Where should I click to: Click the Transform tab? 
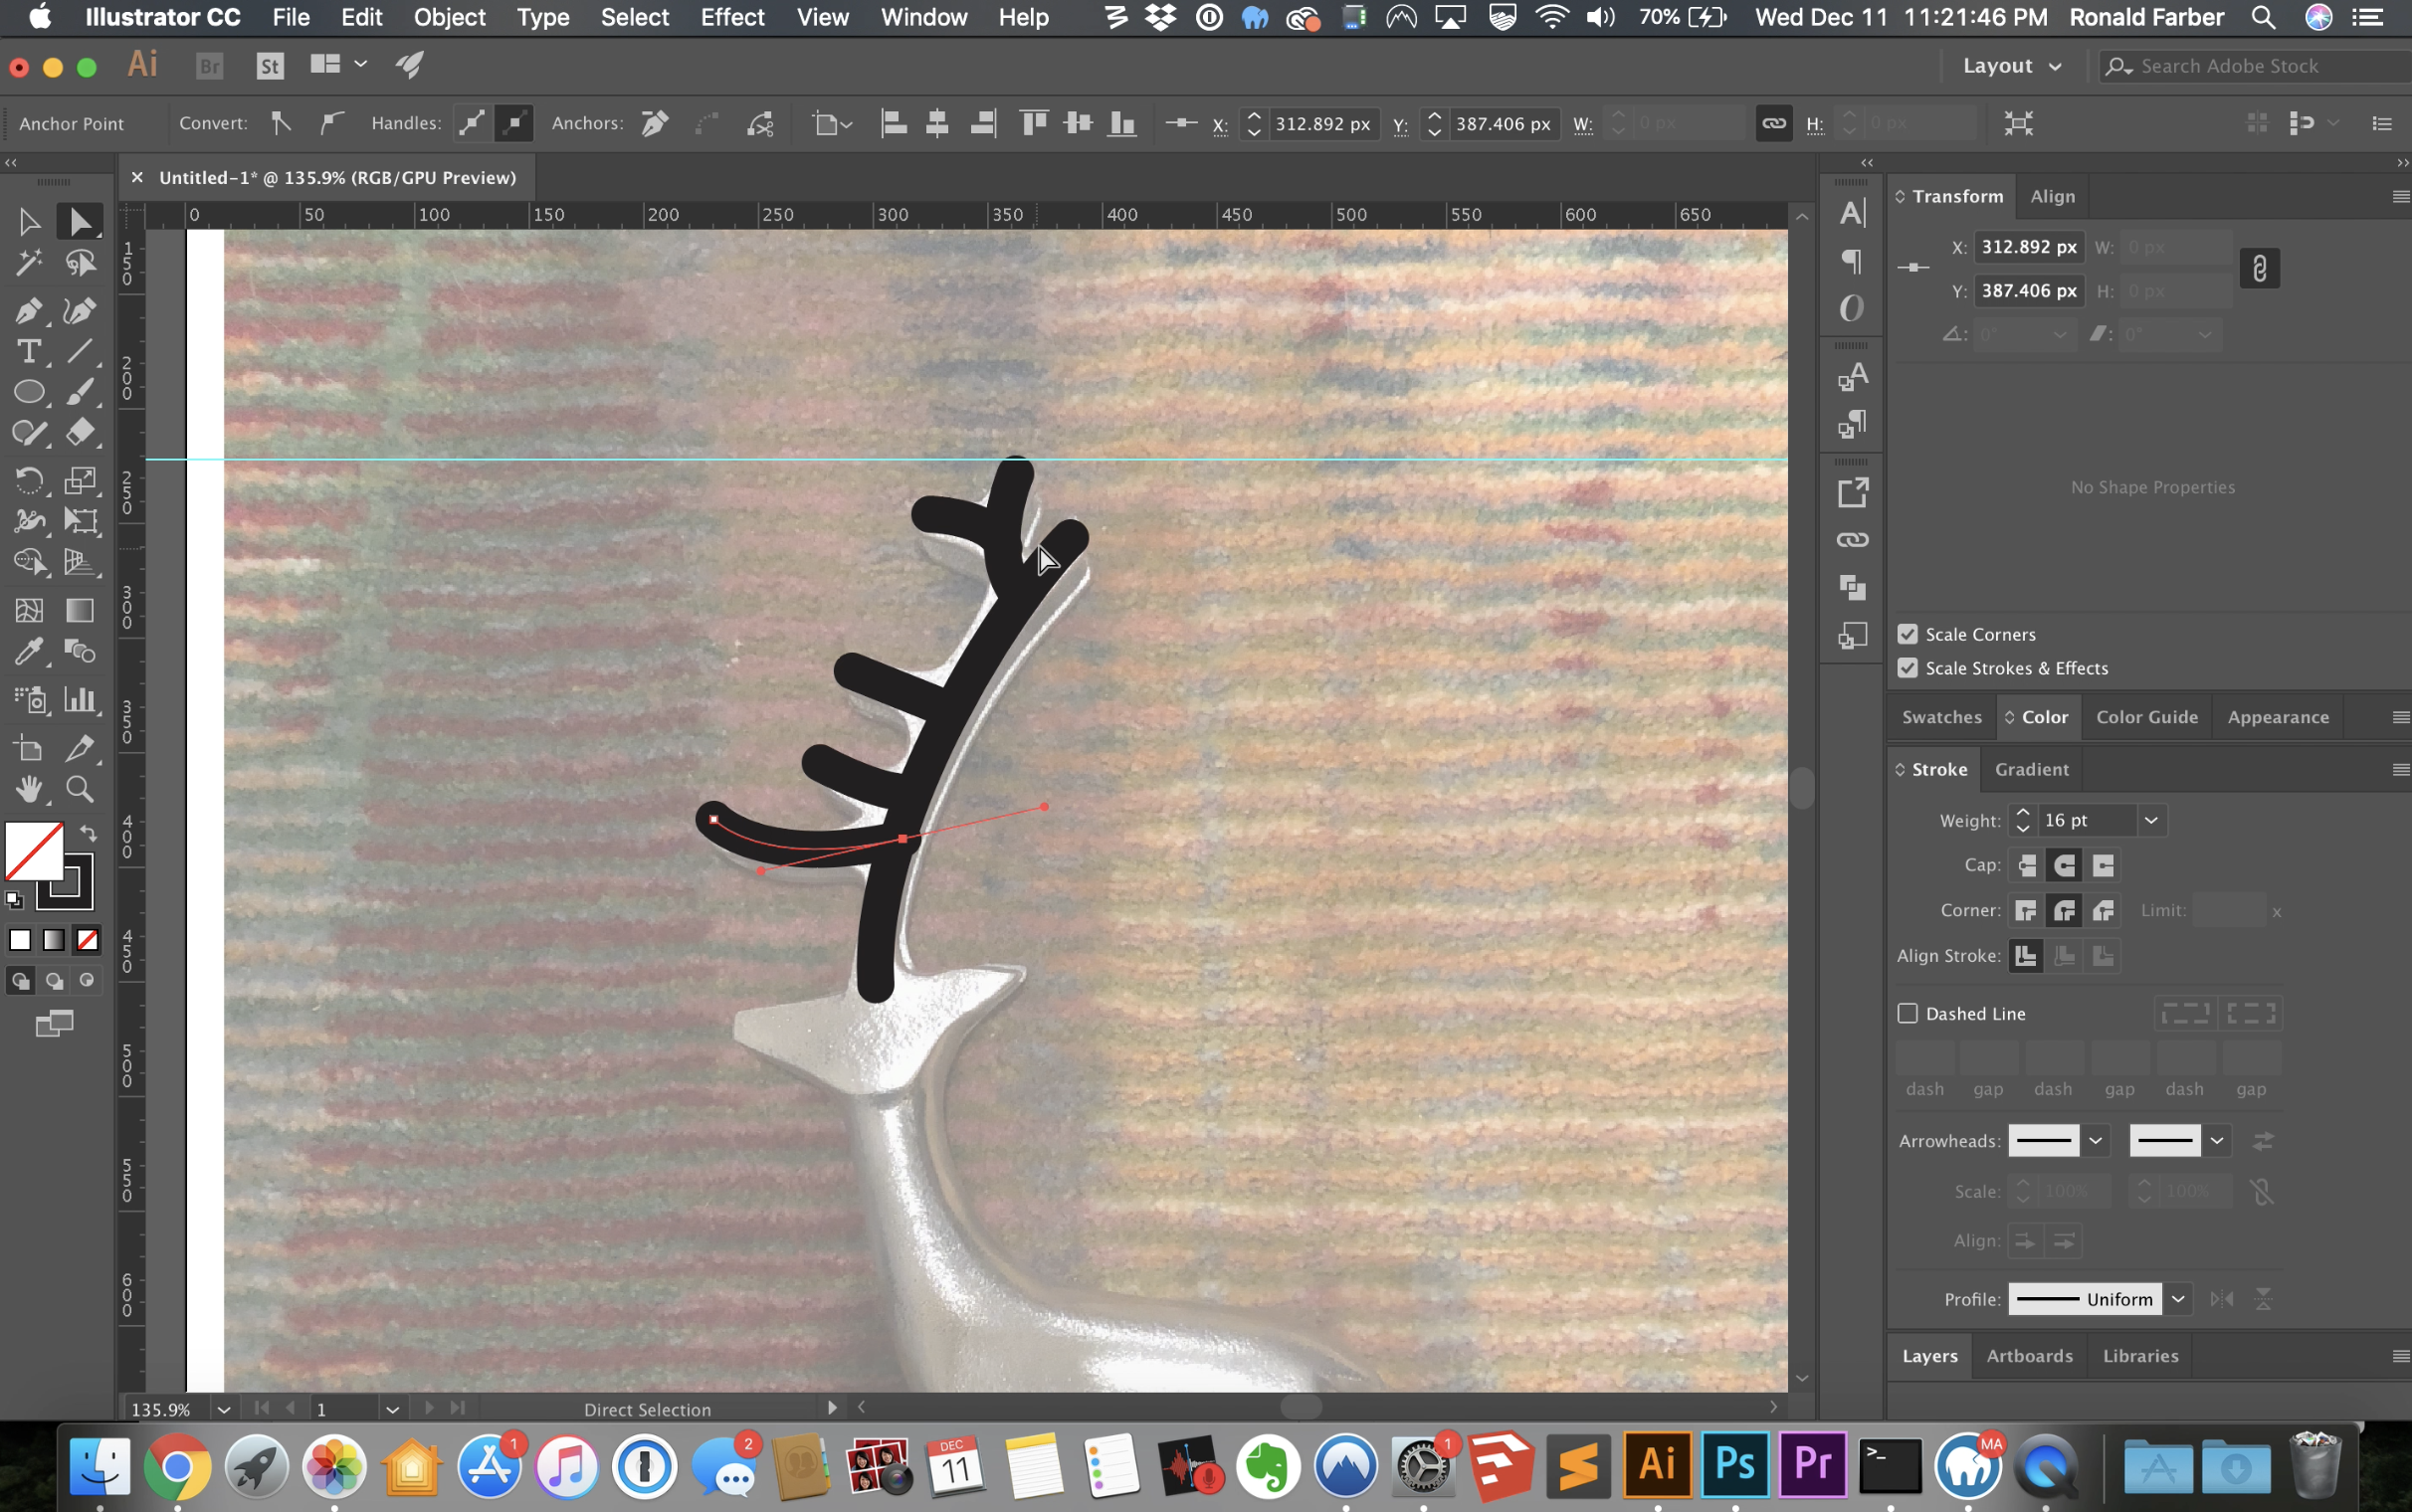click(1954, 195)
